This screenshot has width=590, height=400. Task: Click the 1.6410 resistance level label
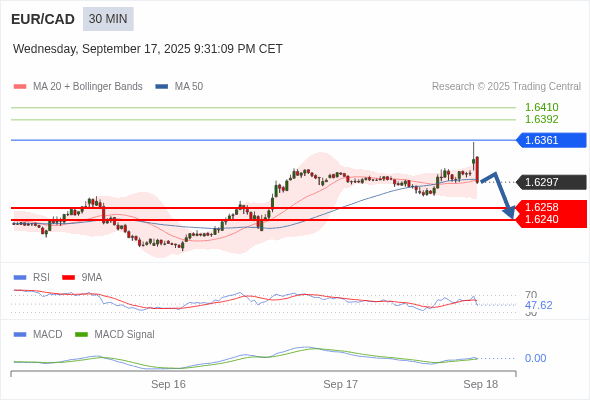[541, 107]
